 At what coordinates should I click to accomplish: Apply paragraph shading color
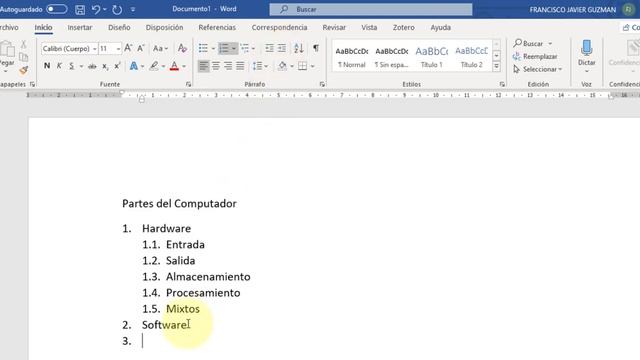[282, 66]
